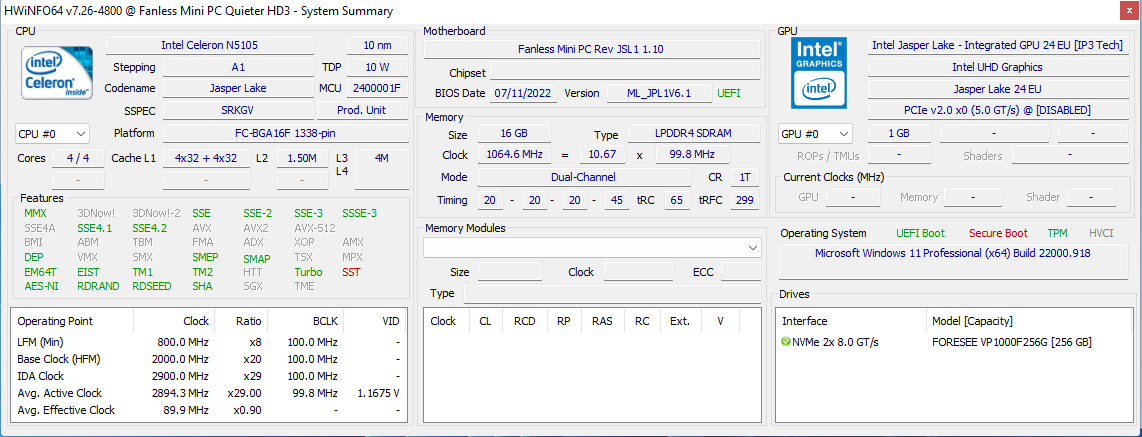Click the ML_JPL1V6.1 BIOS version value

pos(659,93)
